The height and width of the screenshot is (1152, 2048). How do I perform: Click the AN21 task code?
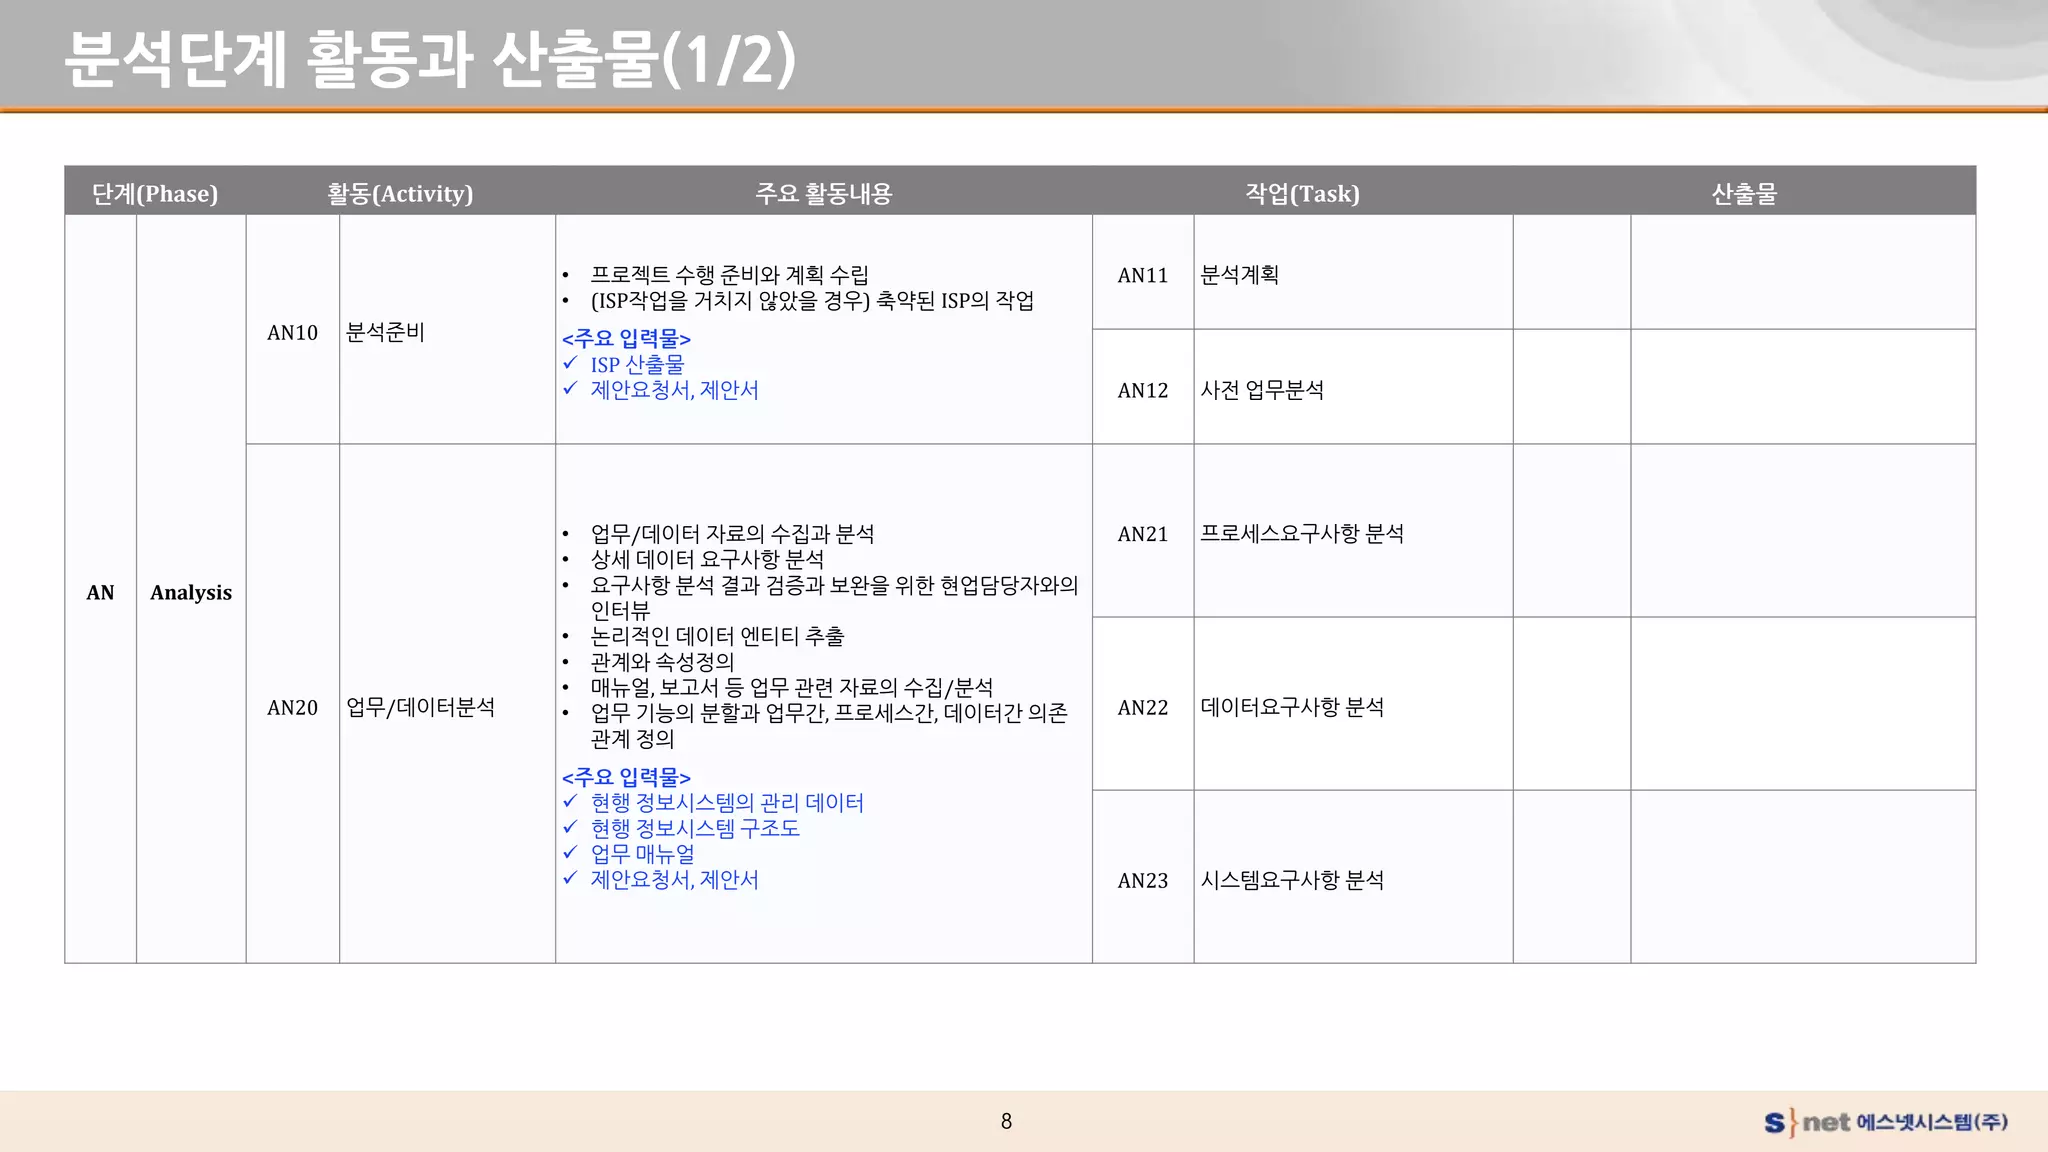coord(1142,534)
